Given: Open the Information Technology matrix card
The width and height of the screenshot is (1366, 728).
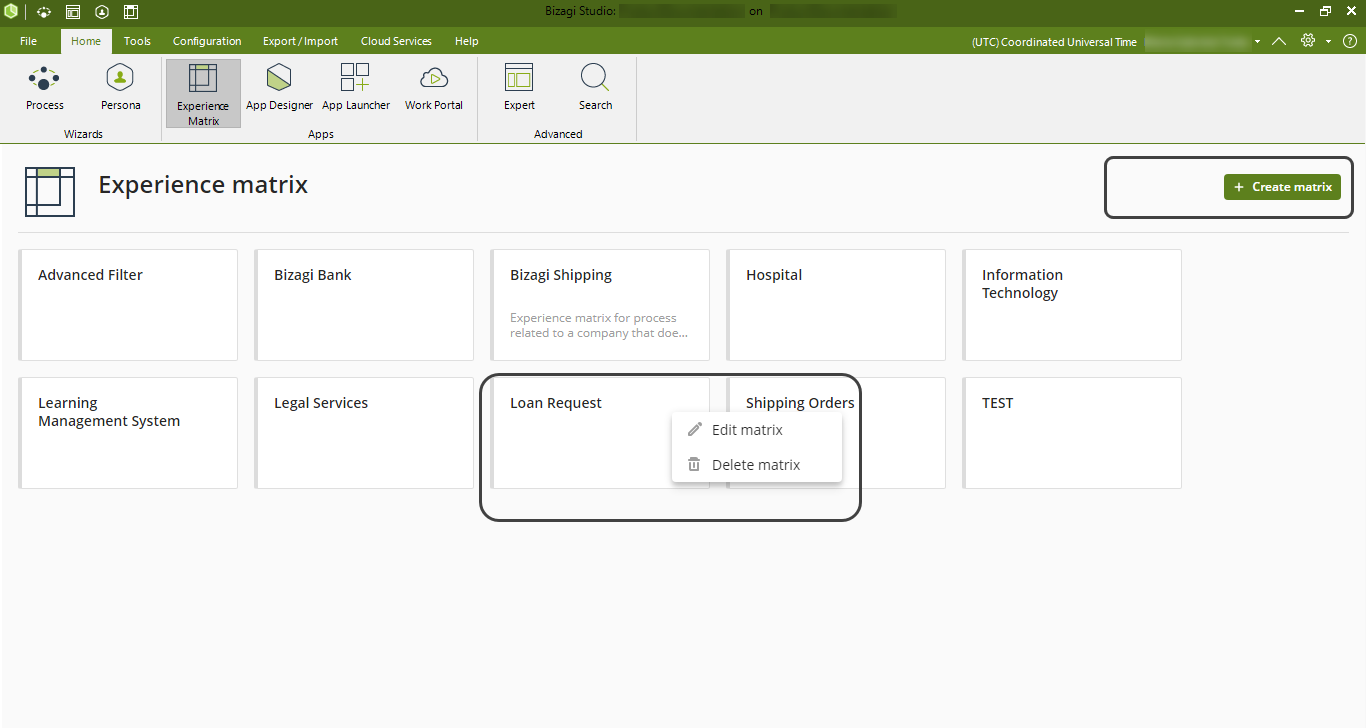Looking at the screenshot, I should pos(1072,305).
